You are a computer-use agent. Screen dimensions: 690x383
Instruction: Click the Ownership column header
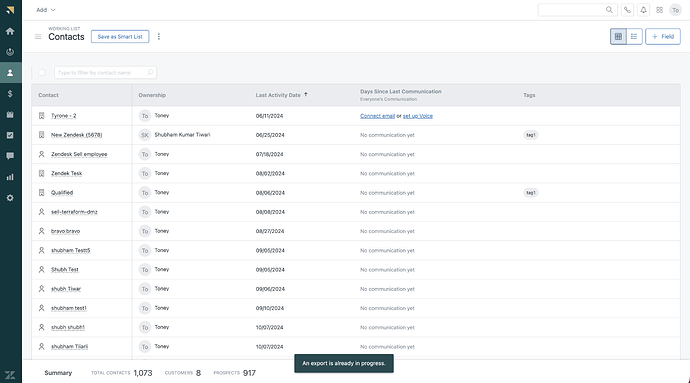152,95
